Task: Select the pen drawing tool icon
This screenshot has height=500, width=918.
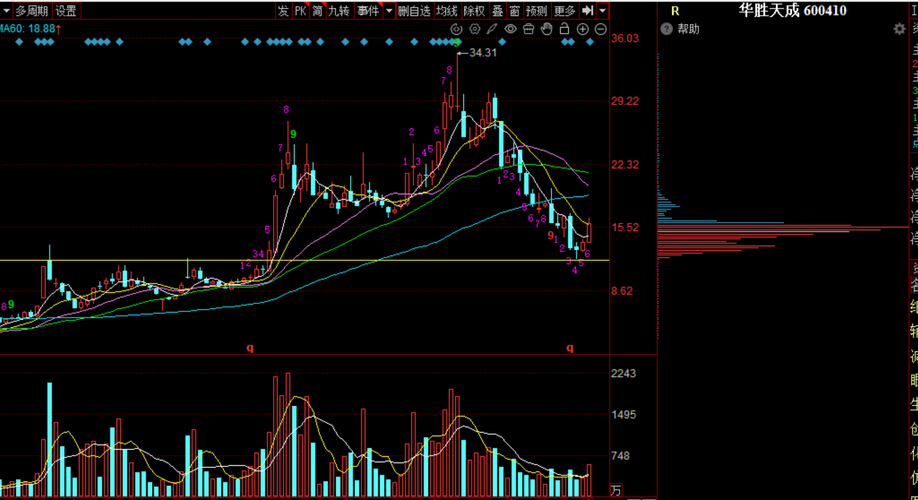Action: [492, 29]
